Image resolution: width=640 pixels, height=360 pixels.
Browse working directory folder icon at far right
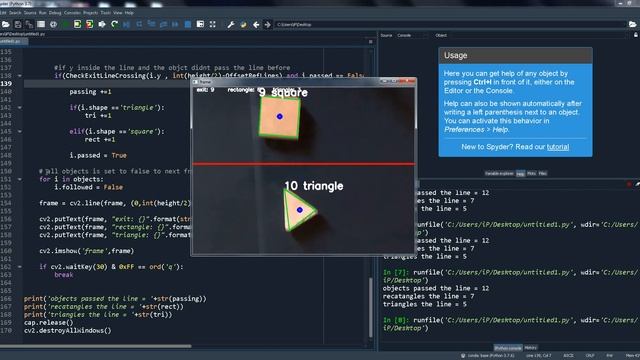coord(632,24)
